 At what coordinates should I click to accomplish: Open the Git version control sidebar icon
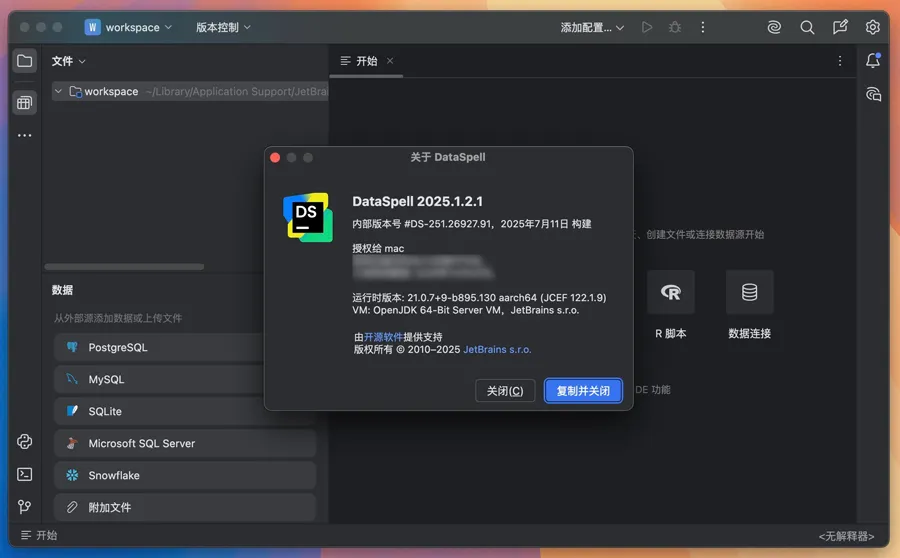[25, 507]
